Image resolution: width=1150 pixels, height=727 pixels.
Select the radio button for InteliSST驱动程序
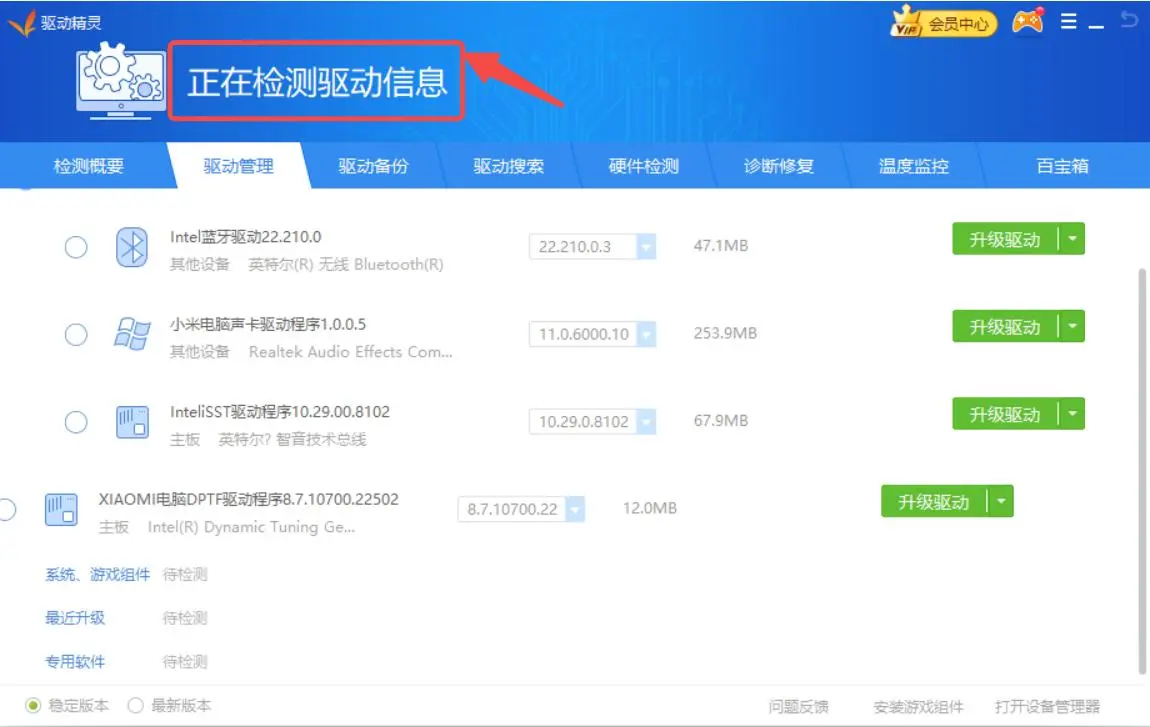(75, 422)
